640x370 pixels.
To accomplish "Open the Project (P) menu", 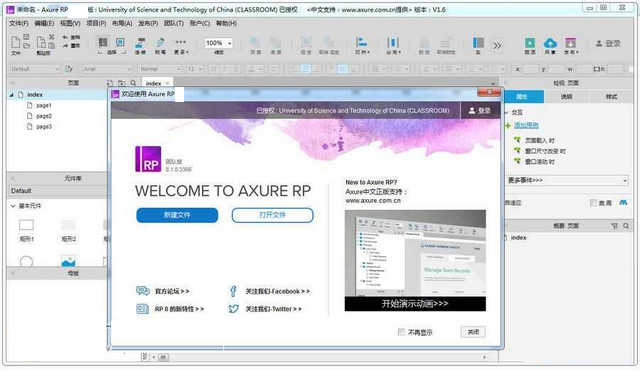I will 96,23.
